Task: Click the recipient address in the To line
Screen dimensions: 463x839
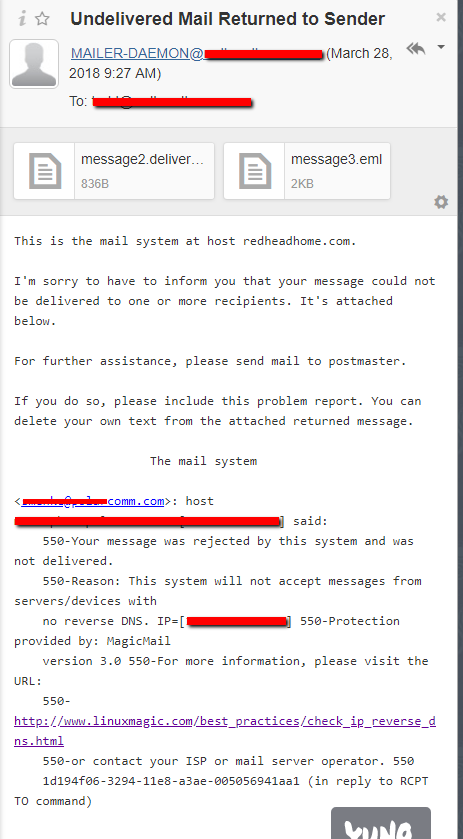Action: pos(171,101)
